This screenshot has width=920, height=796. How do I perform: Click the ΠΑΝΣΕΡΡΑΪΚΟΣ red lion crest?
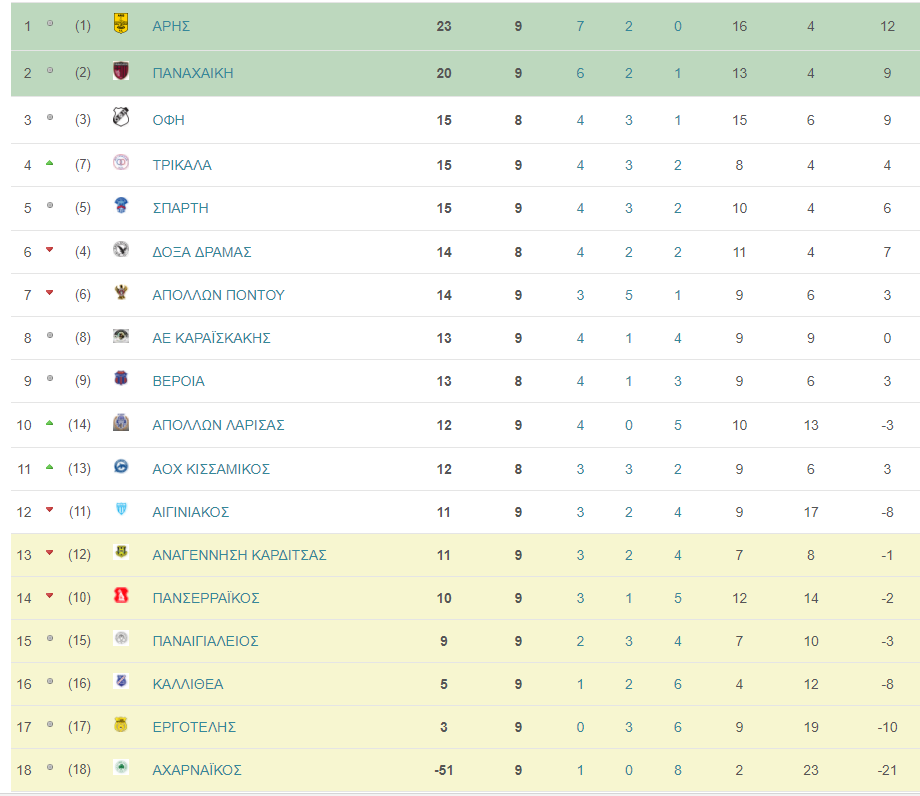pos(121,596)
